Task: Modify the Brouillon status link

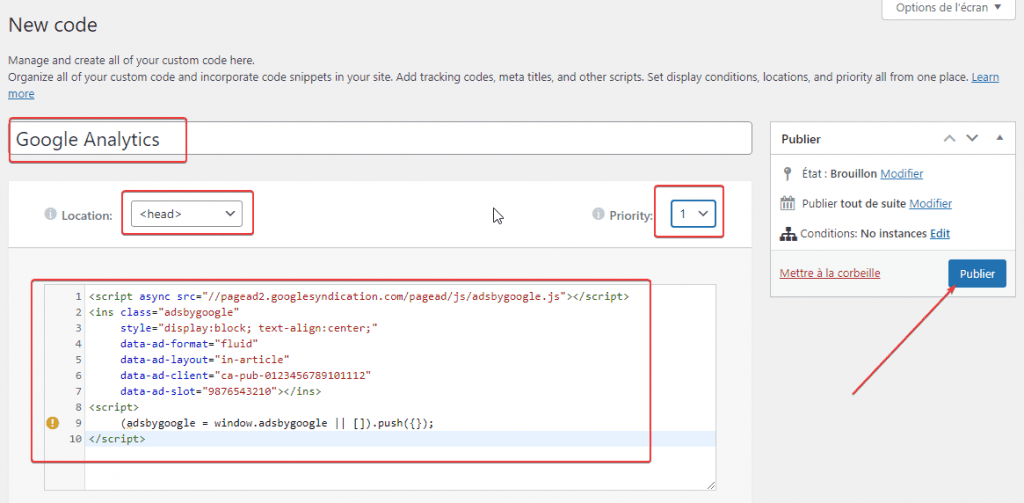Action: pos(902,174)
